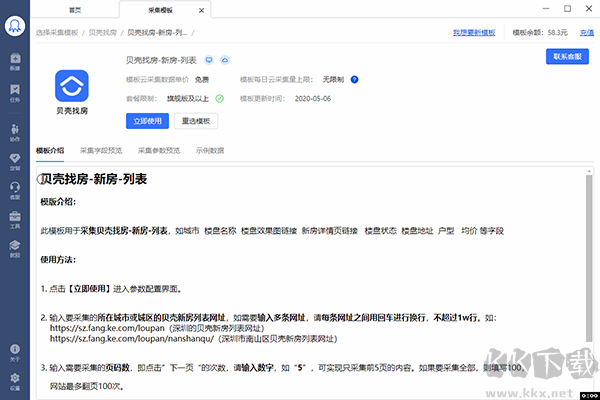Switch to 采集字段预览 tab
Image resolution: width=600 pixels, height=400 pixels.
[x=101, y=150]
